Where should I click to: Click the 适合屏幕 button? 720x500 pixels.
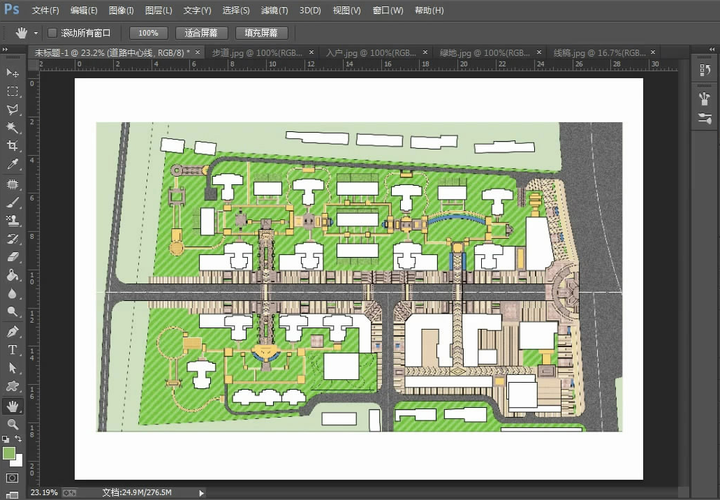coord(201,33)
